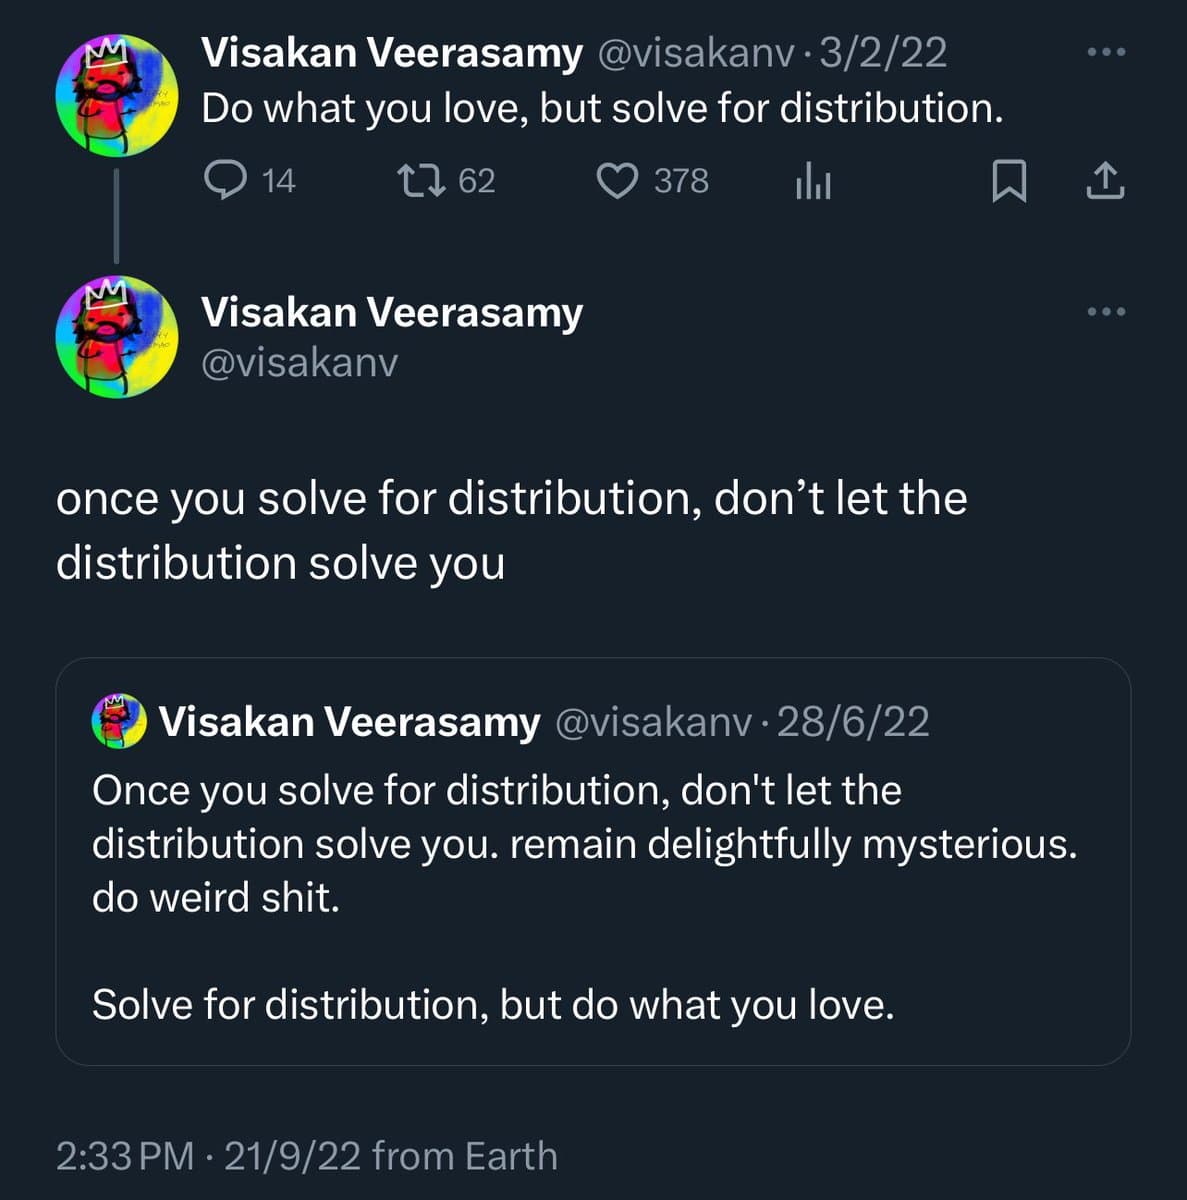Bookmark the first tweet
The height and width of the screenshot is (1200, 1187).
(x=1008, y=181)
